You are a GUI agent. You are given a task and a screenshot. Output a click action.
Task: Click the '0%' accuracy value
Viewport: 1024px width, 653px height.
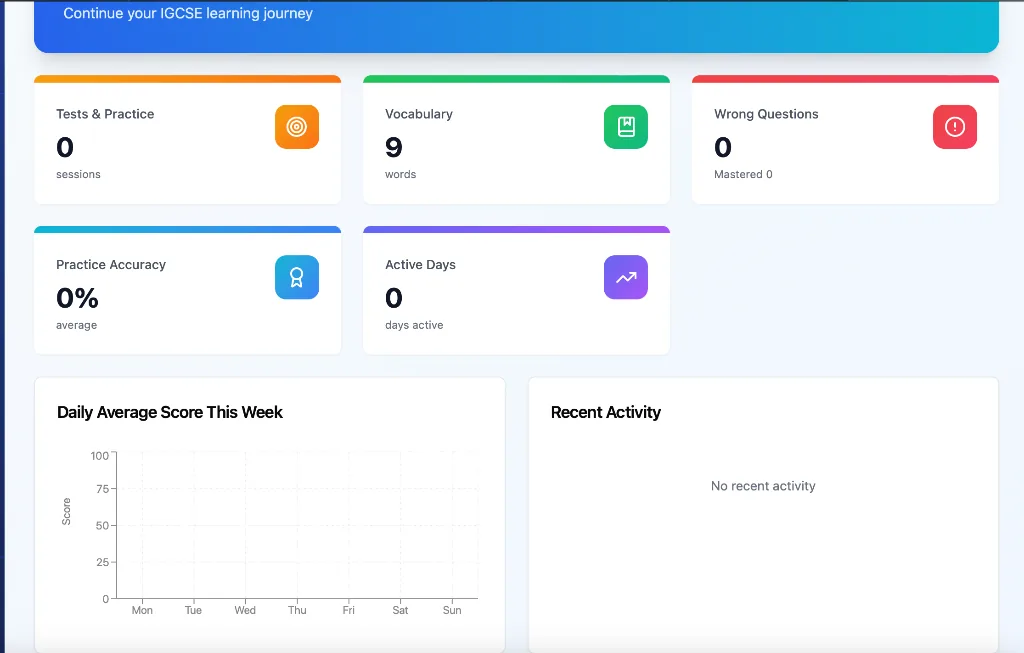point(77,298)
